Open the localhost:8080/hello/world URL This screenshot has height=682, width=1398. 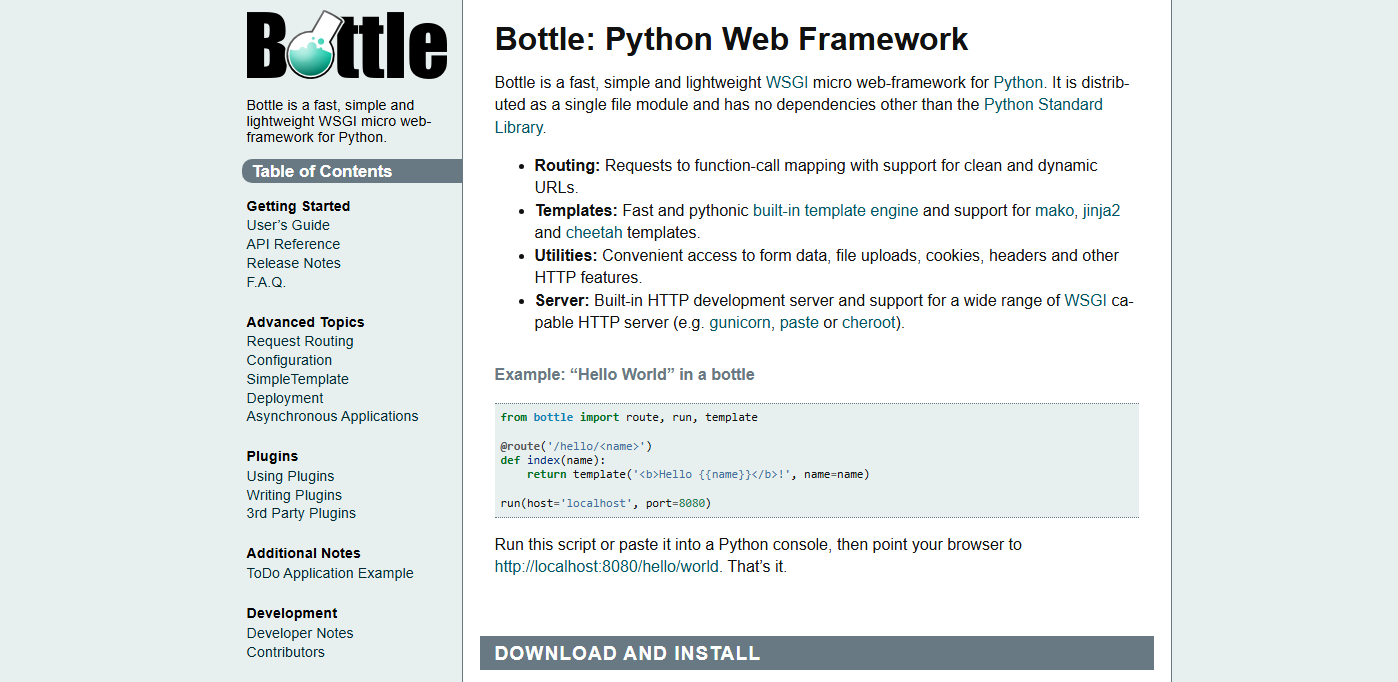pos(607,566)
